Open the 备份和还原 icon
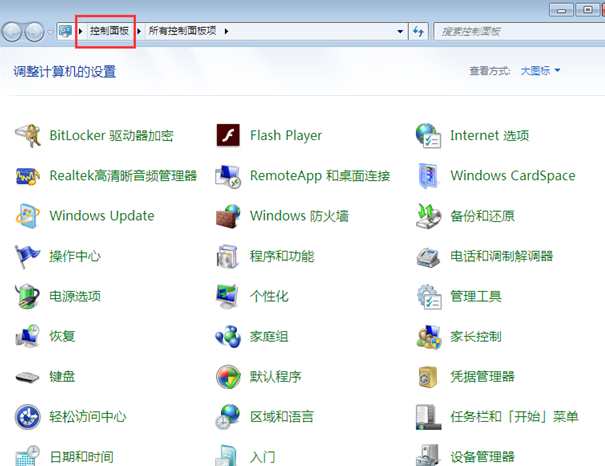605x466 pixels. pos(428,216)
